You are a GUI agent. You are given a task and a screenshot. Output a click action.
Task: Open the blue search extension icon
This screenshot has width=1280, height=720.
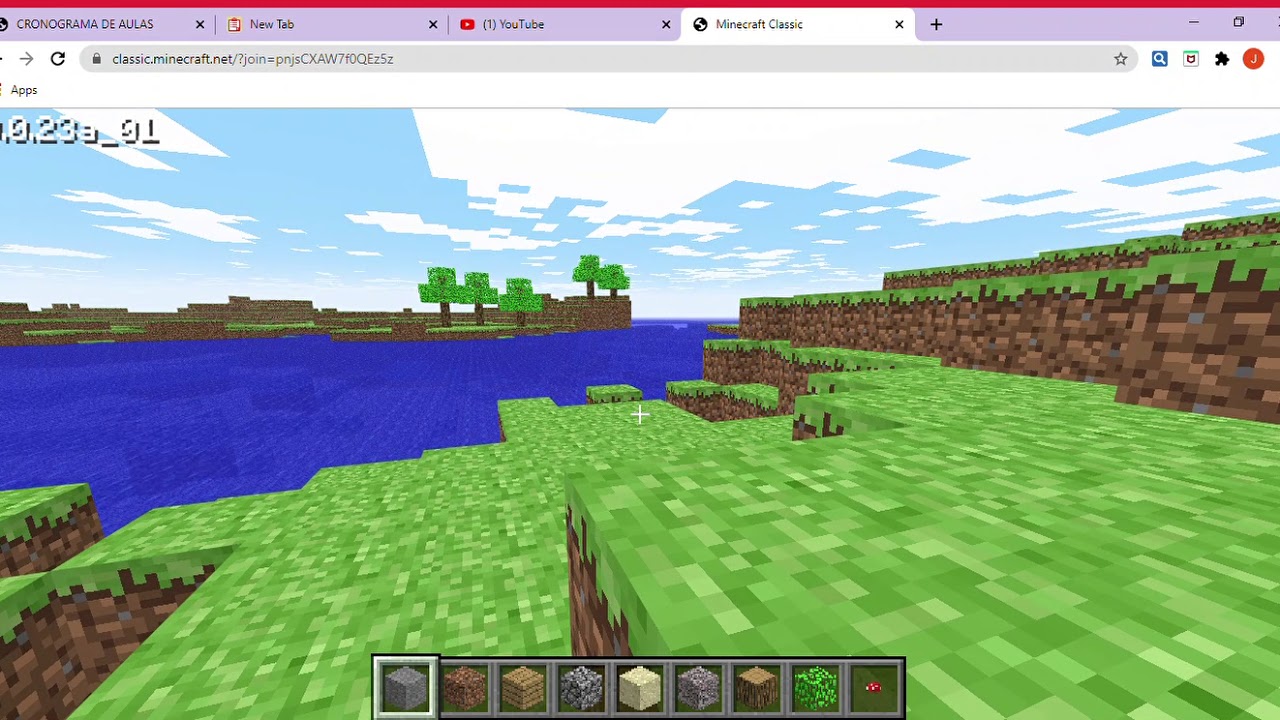[1159, 59]
